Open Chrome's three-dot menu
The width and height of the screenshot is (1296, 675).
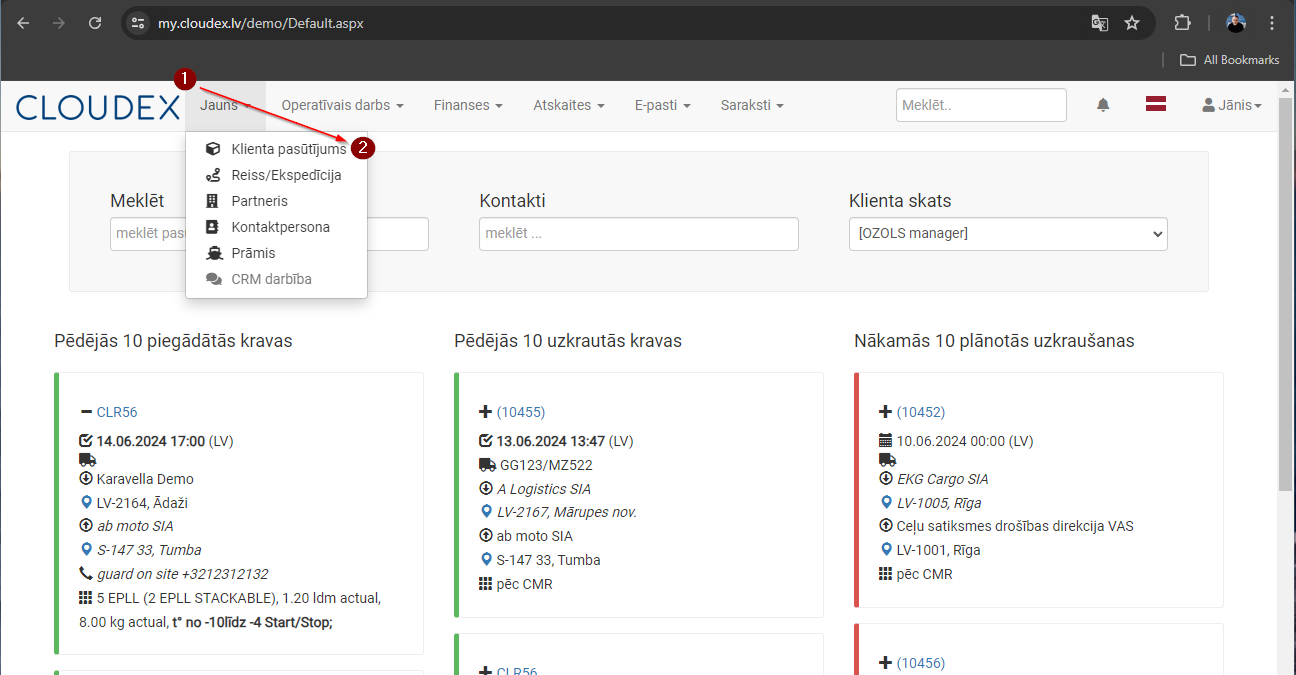(x=1271, y=23)
